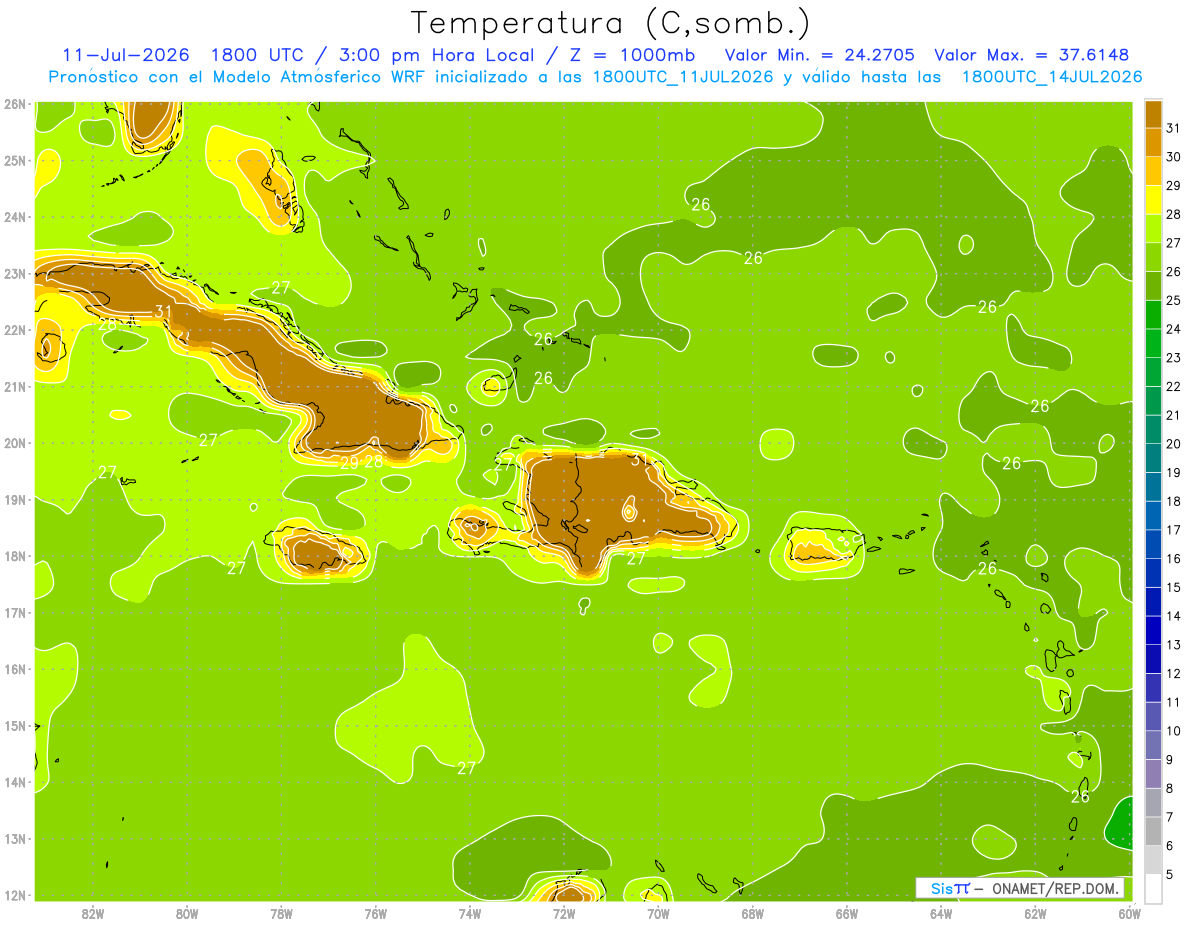Click the title 'Temperatura (C,somb.)'
1200x927 pixels.
611,23
